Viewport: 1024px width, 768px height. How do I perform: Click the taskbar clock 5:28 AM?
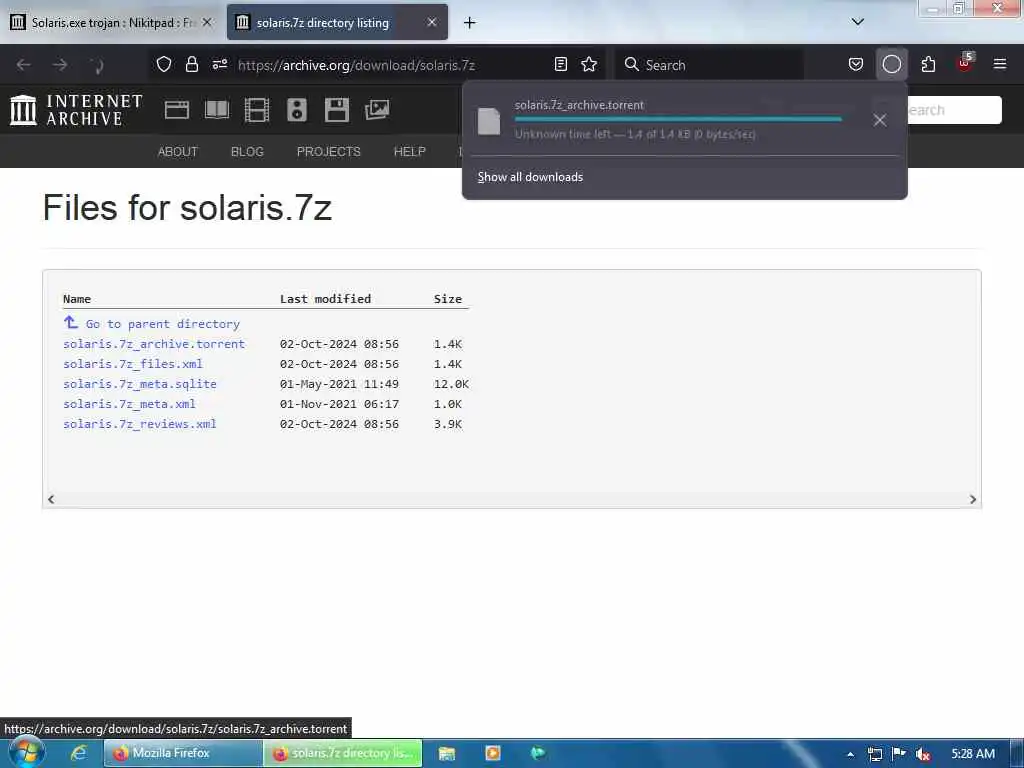pyautogui.click(x=973, y=754)
